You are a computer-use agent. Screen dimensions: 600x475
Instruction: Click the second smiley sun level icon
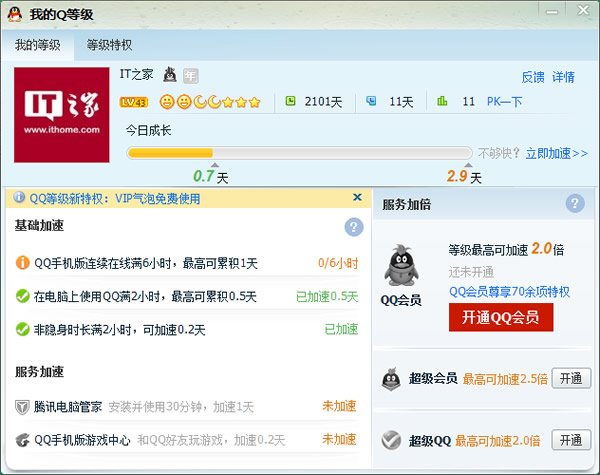click(184, 102)
